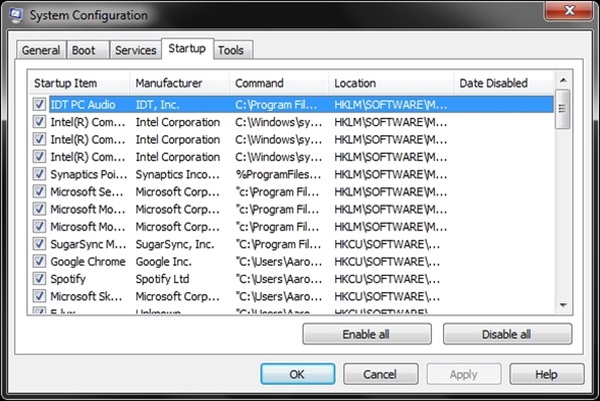Uncheck the IDT PC Audio startup item

[x=39, y=104]
